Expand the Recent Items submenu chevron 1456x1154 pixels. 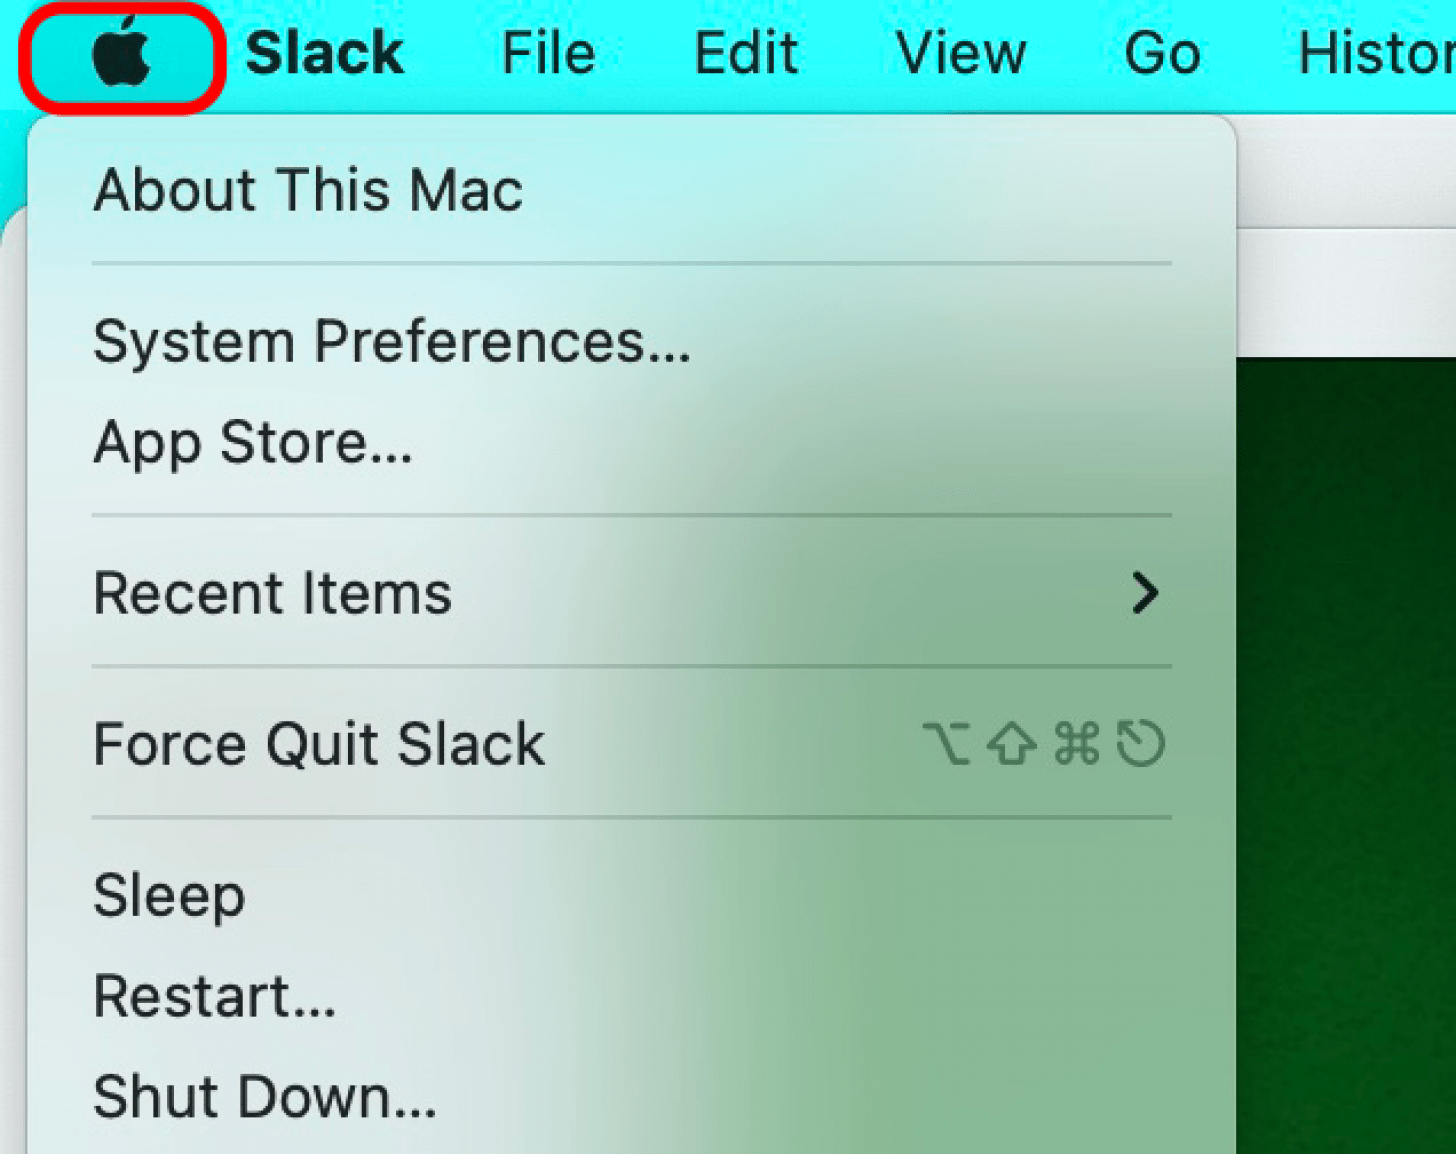tap(1145, 593)
